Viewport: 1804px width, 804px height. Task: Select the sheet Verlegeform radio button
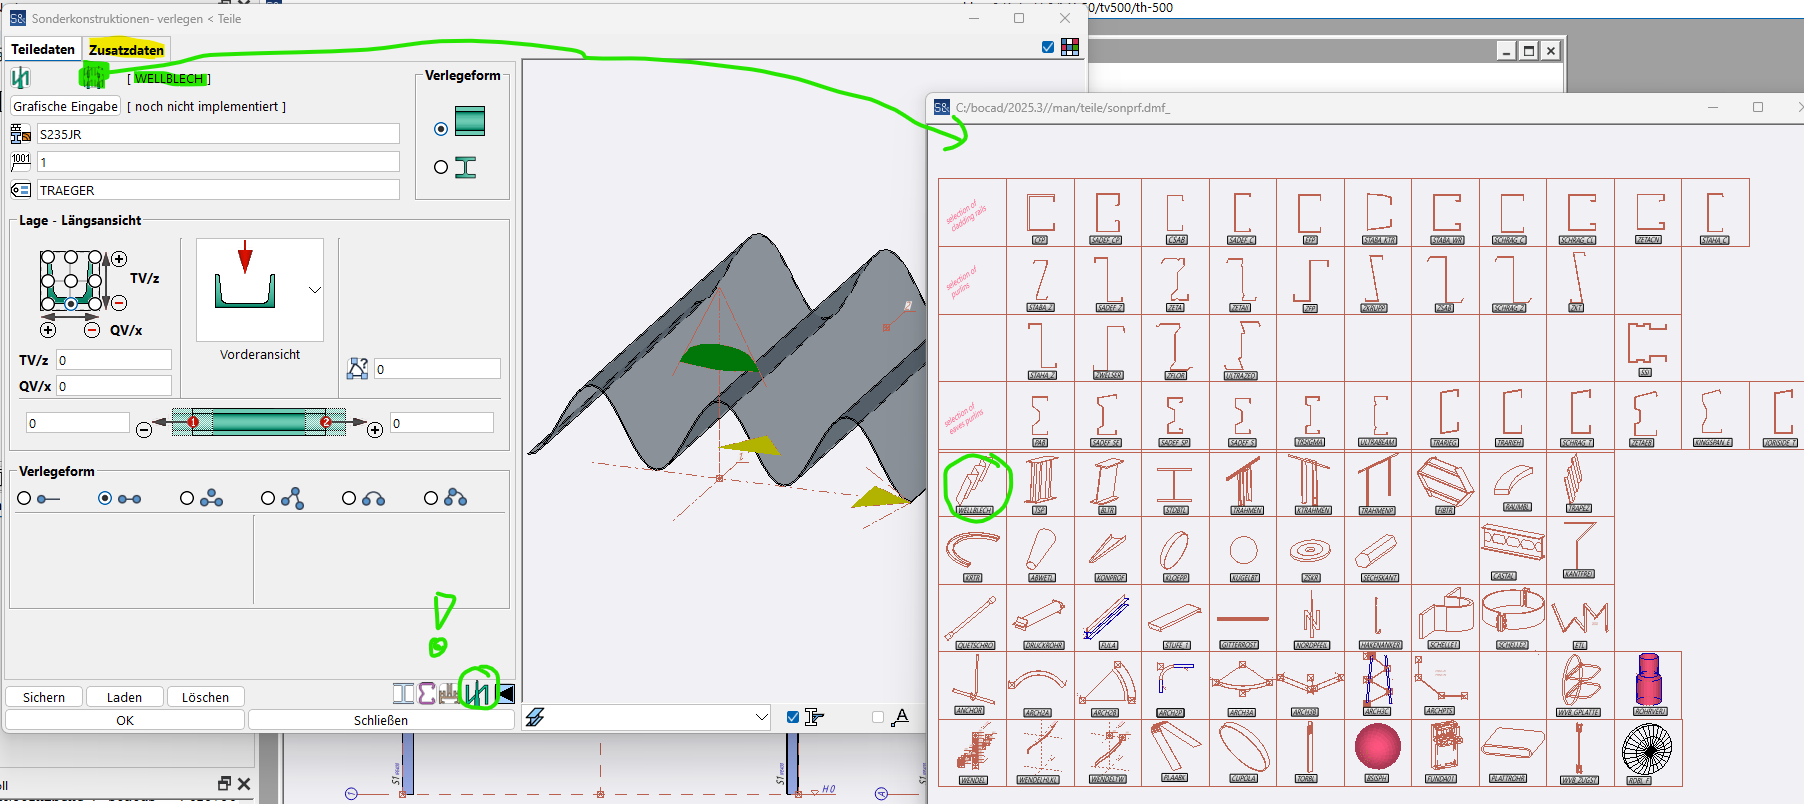(441, 129)
